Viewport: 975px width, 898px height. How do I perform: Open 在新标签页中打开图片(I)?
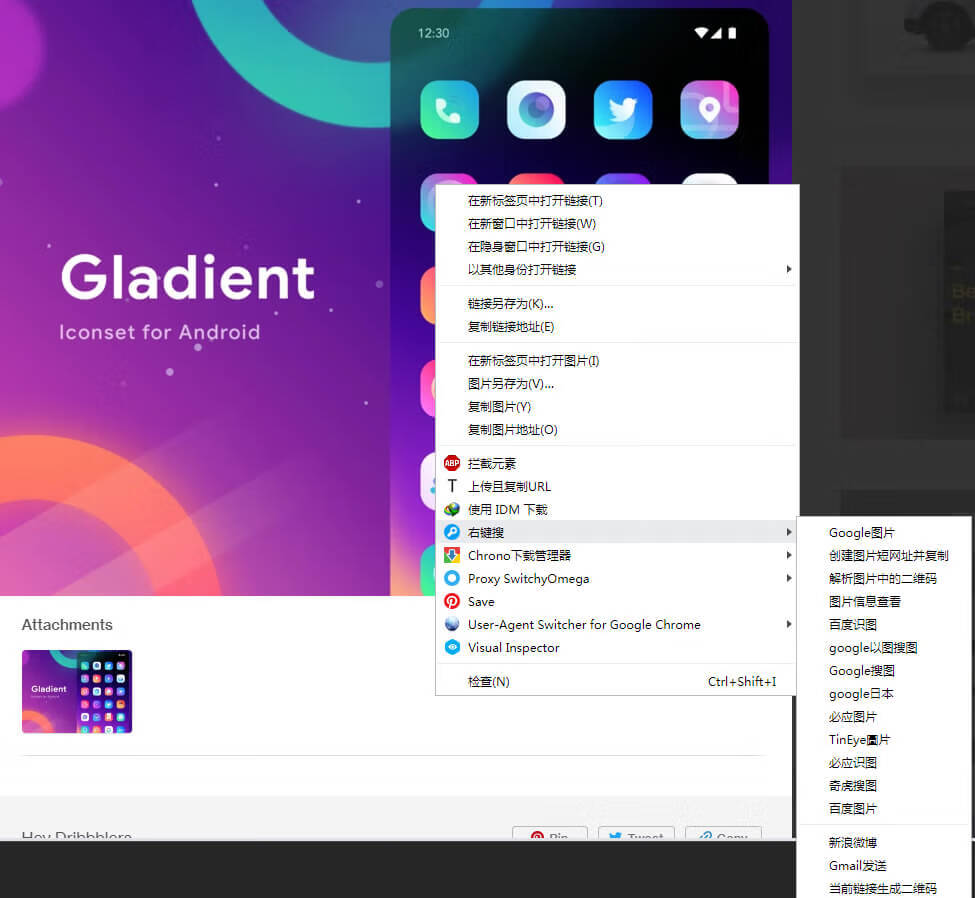pos(617,361)
